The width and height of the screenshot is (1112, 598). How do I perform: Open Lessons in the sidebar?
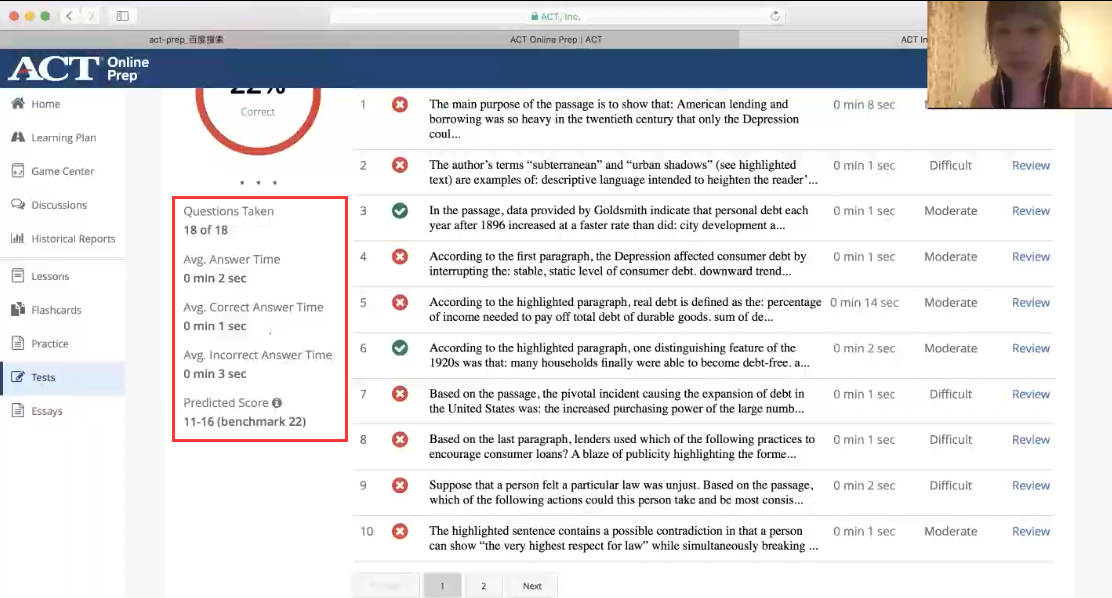point(50,276)
